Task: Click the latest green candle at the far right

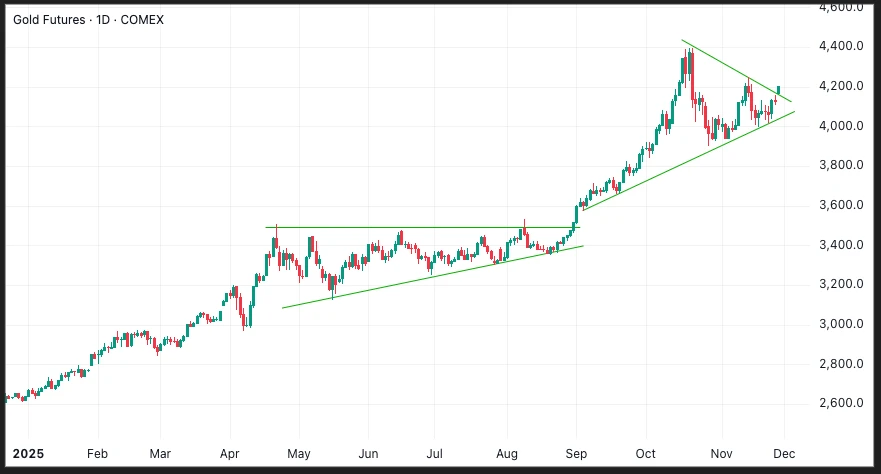Action: [x=778, y=89]
